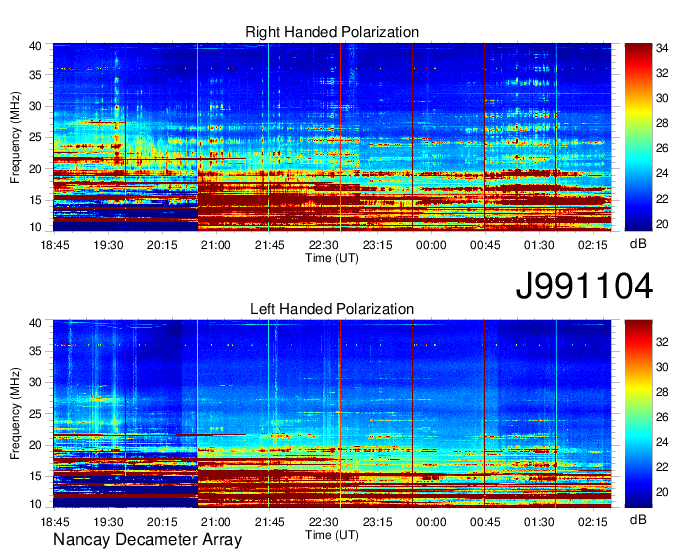
Task: Click 35 MHz tick of Right Handed plot
Action: point(35,75)
